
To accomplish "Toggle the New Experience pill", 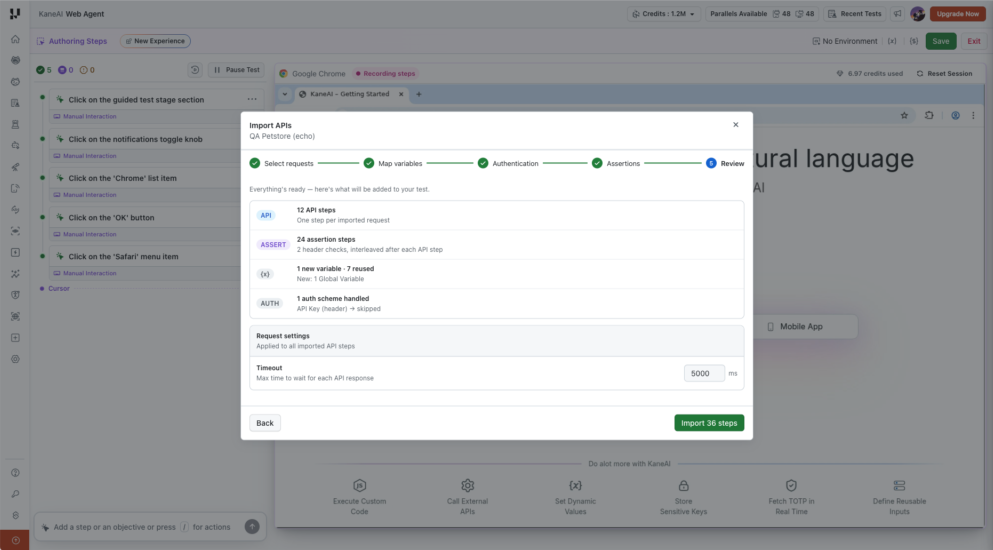I will click(x=155, y=41).
